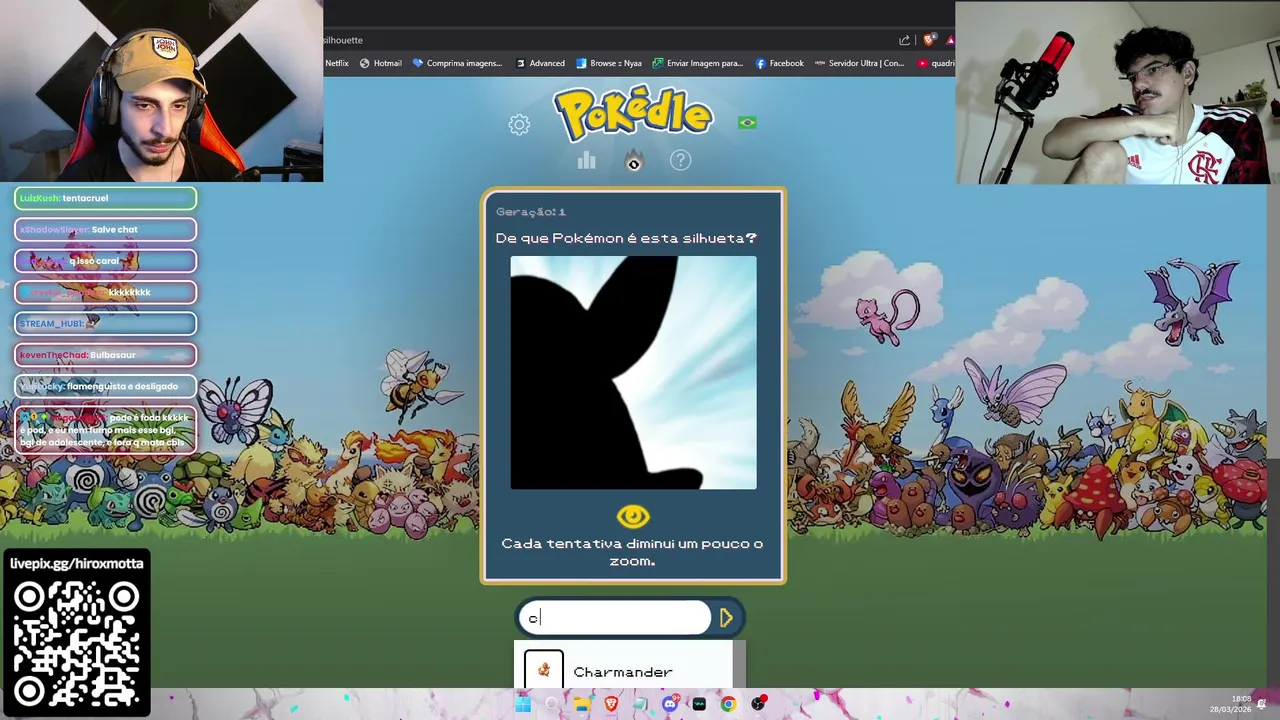The image size is (1280, 720).
Task: Open Comprima imagens bookmark
Action: [457, 63]
